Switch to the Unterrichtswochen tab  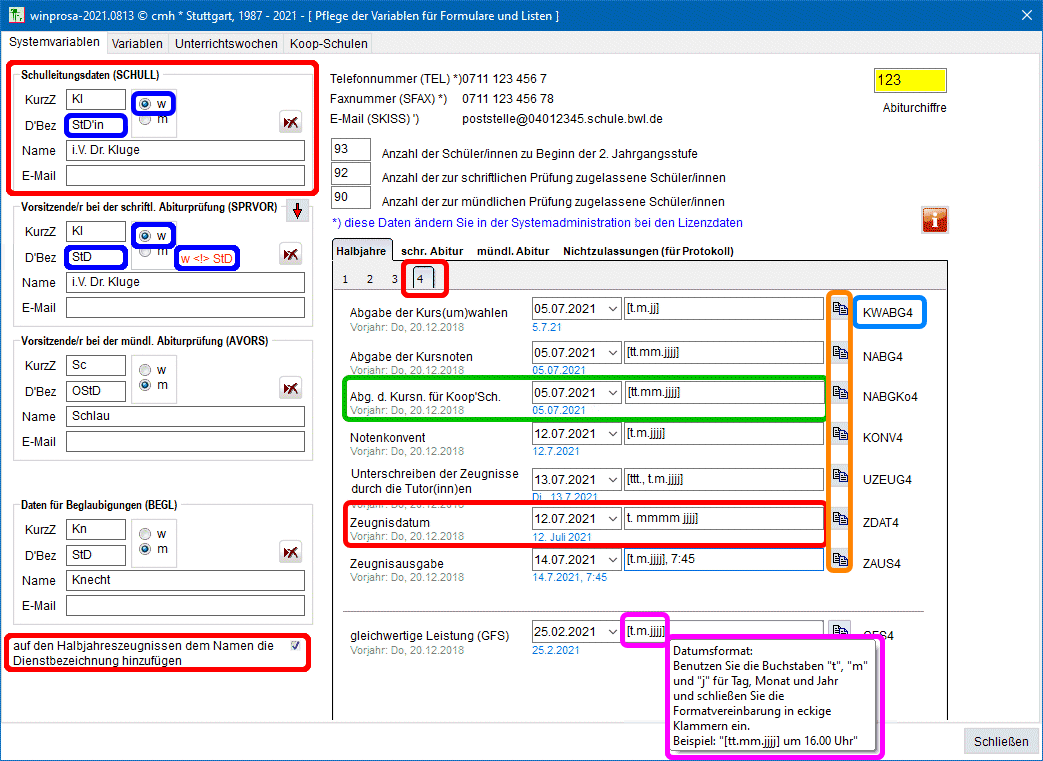click(x=226, y=44)
